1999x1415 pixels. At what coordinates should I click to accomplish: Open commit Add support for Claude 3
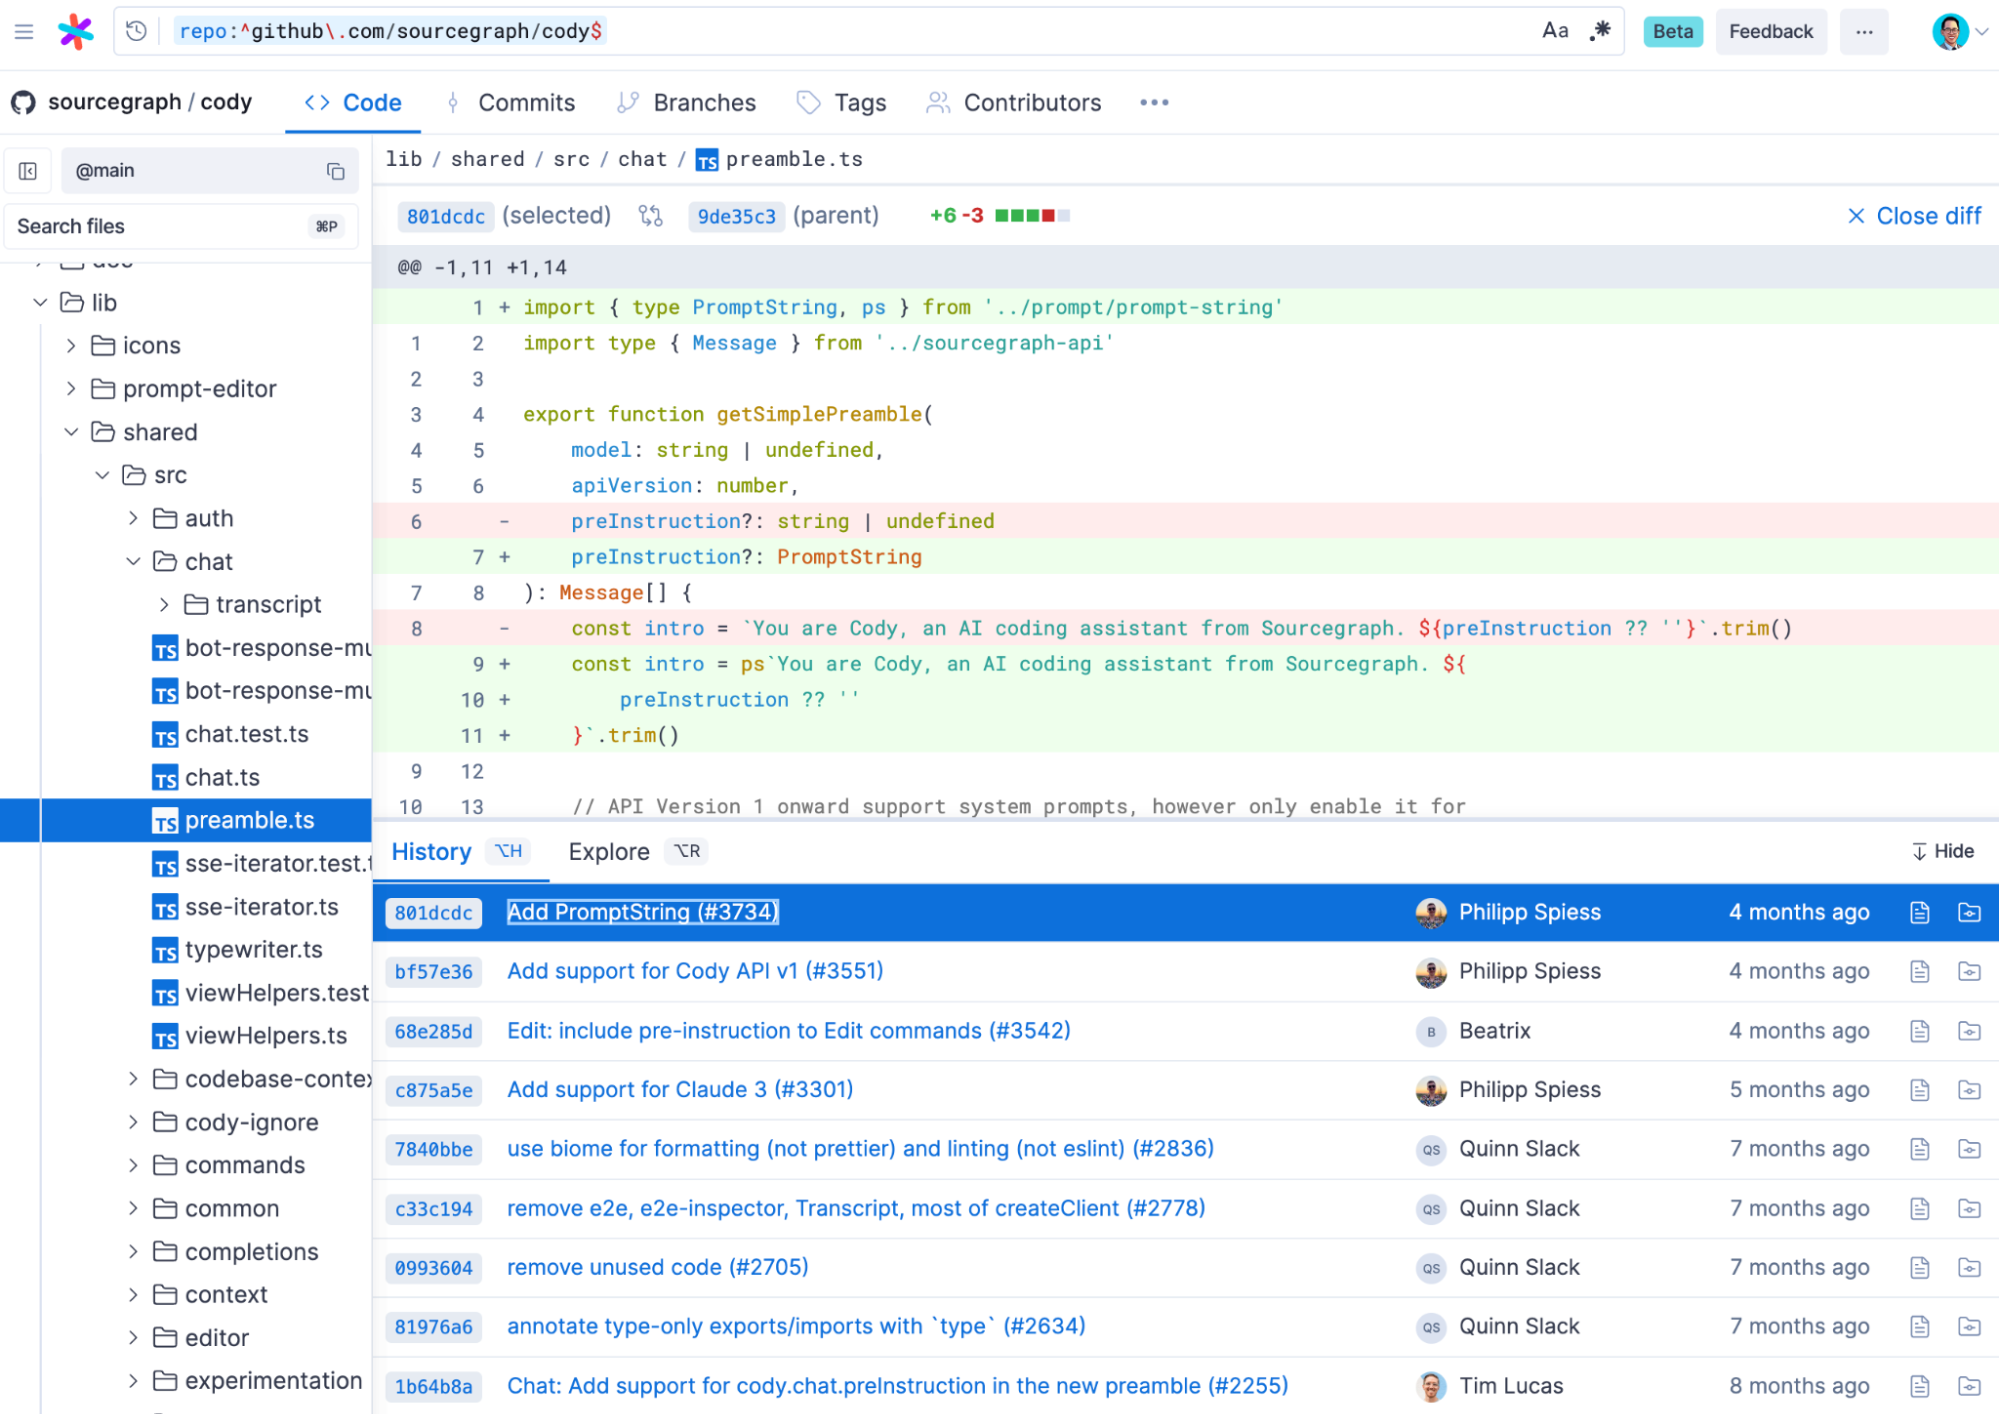(680, 1090)
